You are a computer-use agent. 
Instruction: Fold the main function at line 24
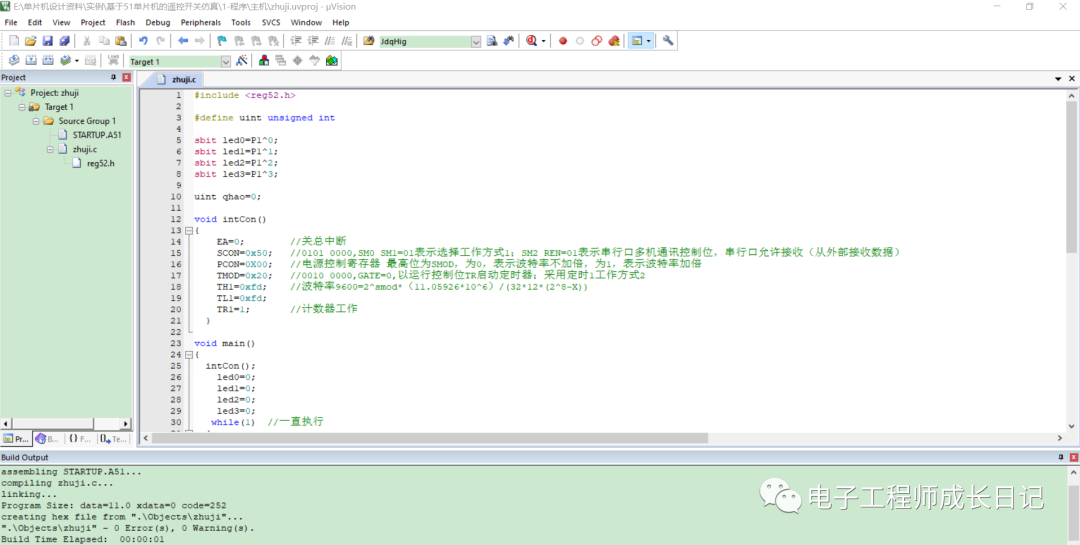[189, 355]
